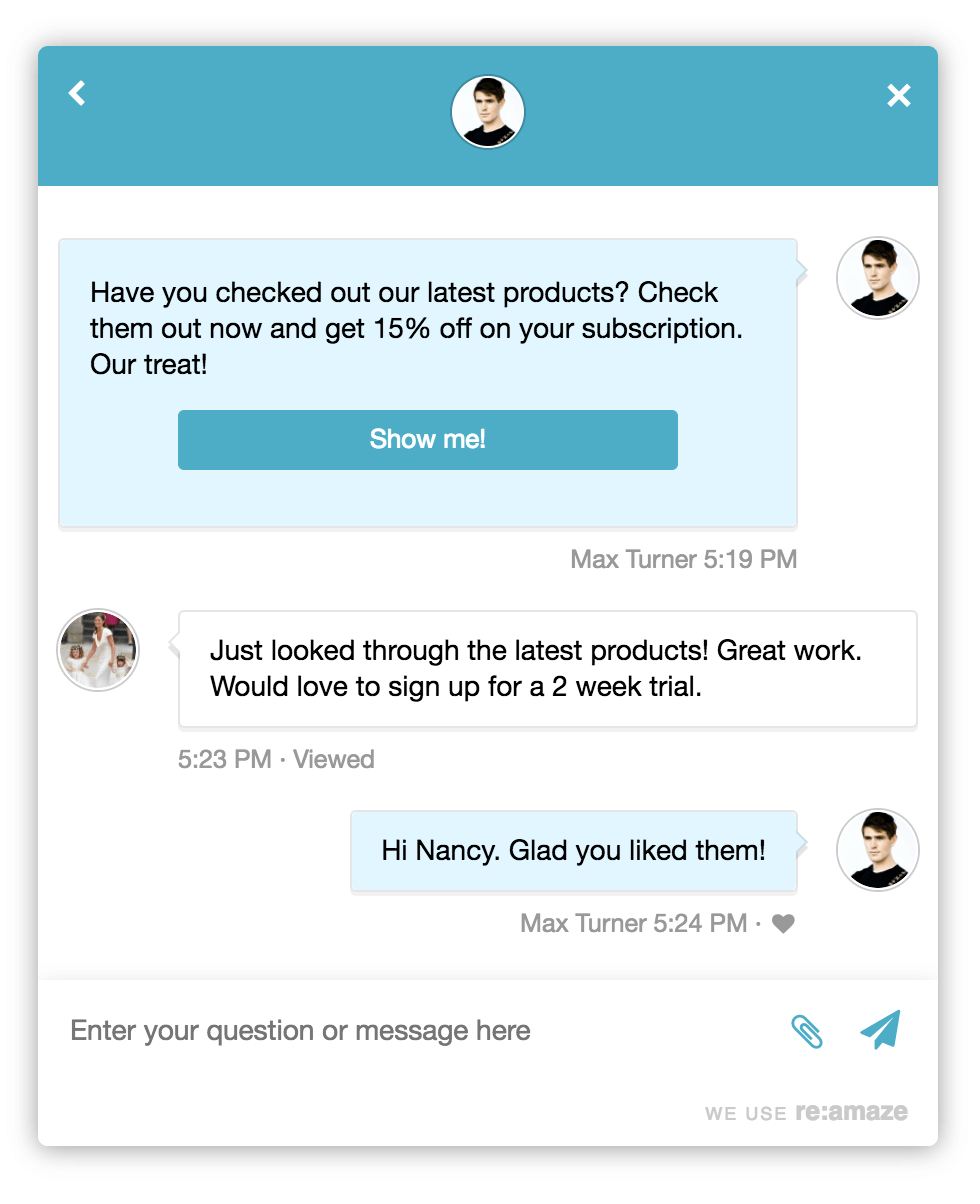The width and height of the screenshot is (980, 1204).
Task: Select the "Hi Nancy" reply bubble
Action: 573,851
